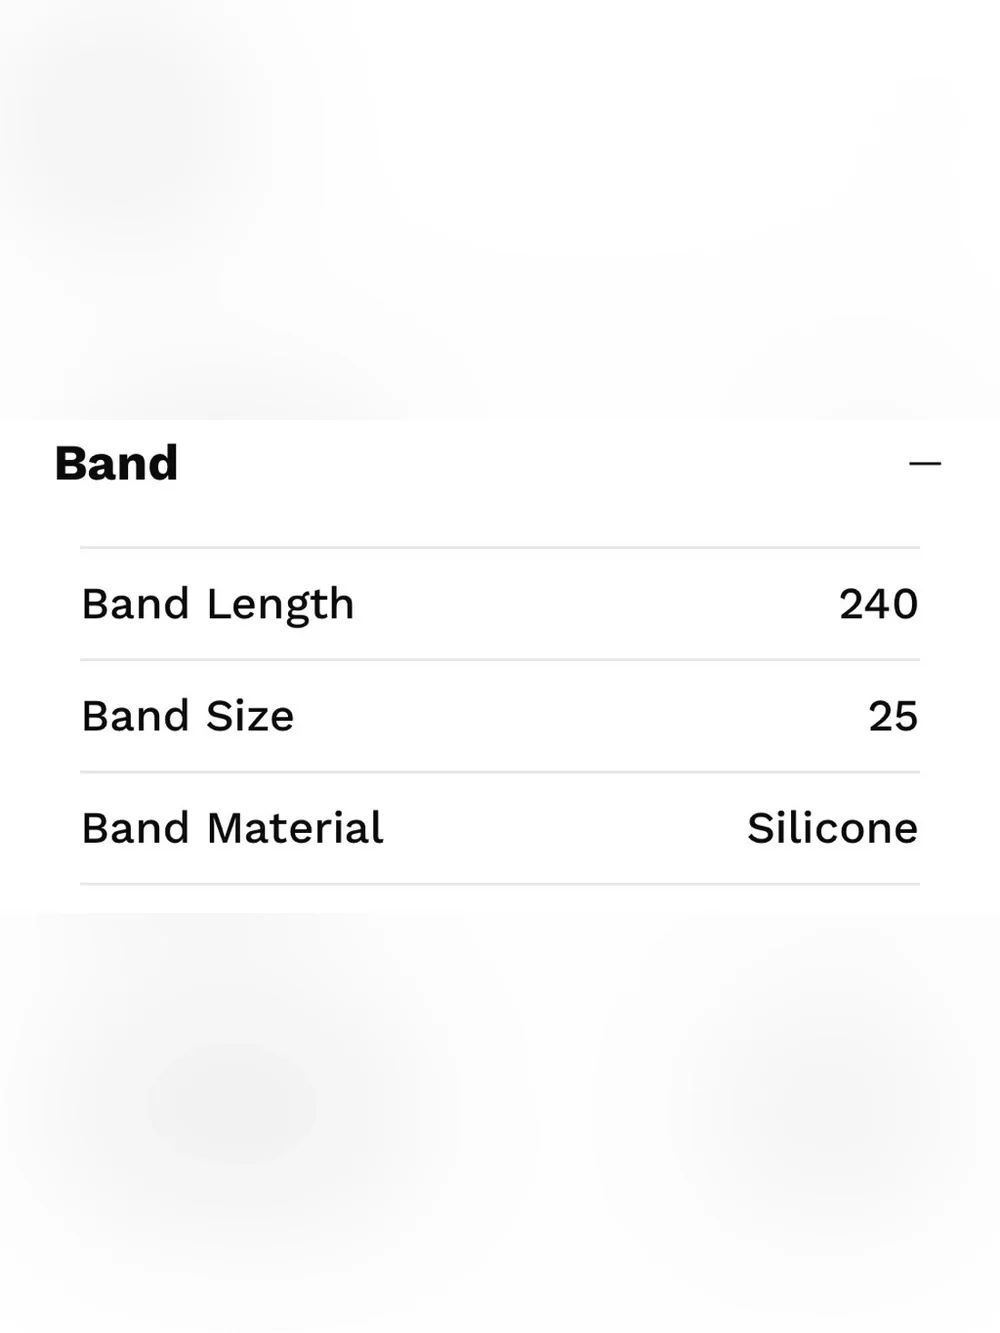
Task: Tap the word Band in Band Length
Action: tap(135, 604)
